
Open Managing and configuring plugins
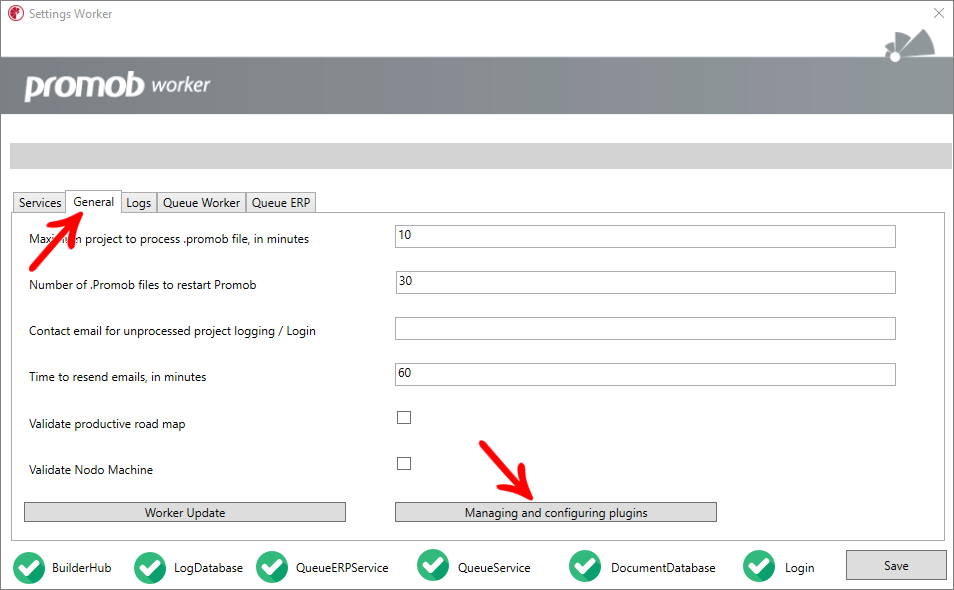coord(556,512)
